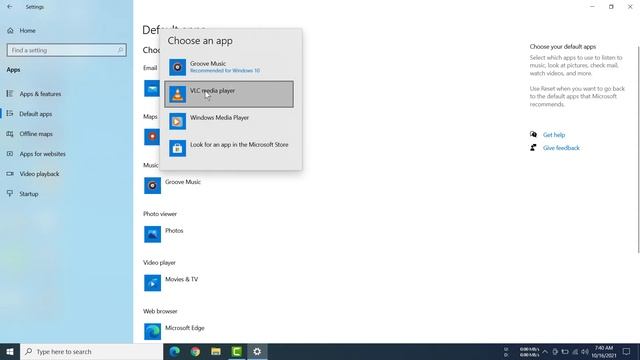Click the Get help chat icon

pos(533,134)
